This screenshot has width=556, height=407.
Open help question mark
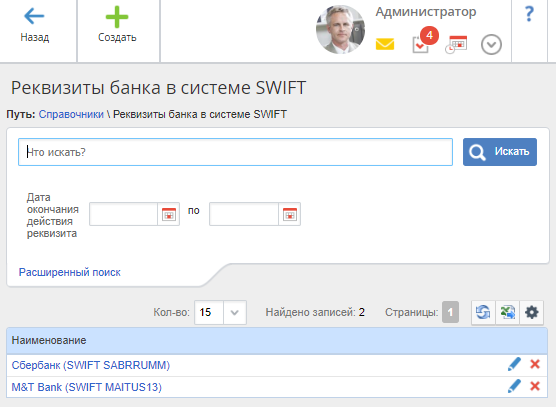point(529,14)
